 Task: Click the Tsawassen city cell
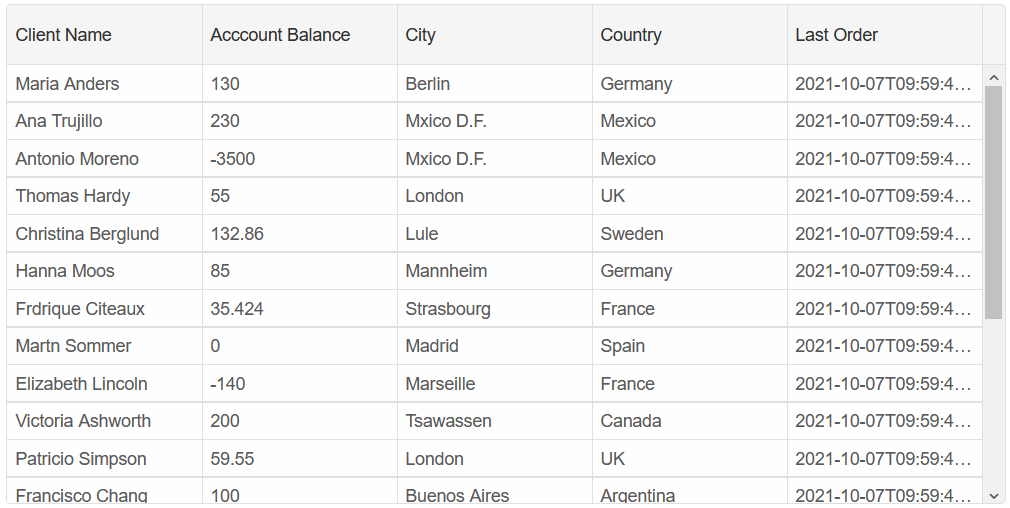(x=495, y=421)
